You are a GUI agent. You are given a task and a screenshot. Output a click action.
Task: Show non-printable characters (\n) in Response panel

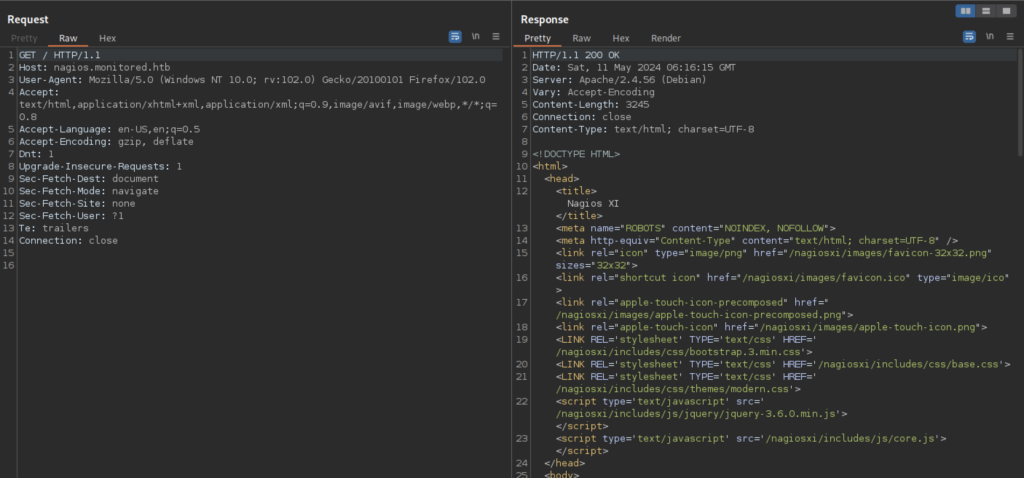989,37
